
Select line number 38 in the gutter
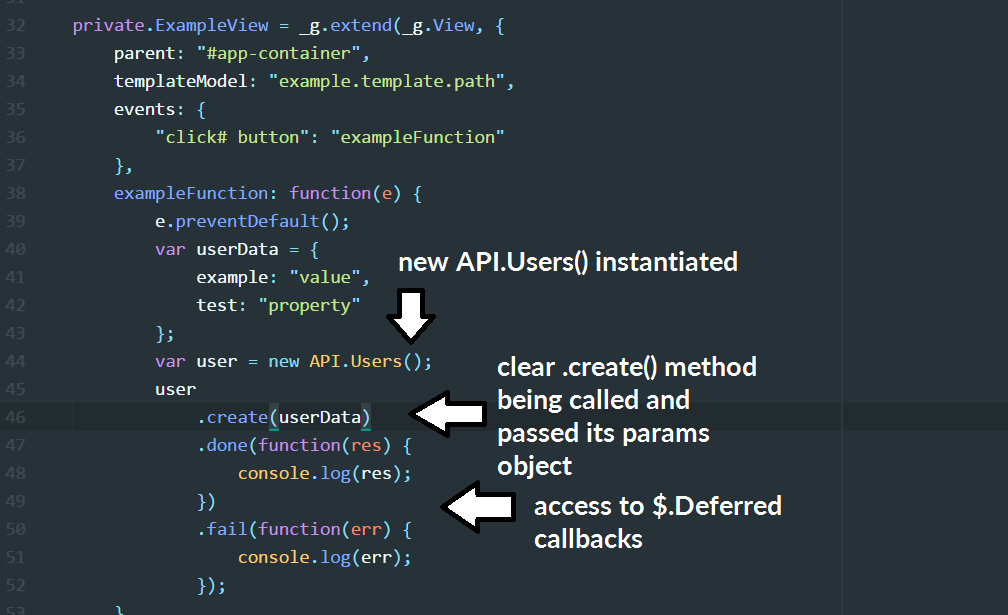coord(15,193)
